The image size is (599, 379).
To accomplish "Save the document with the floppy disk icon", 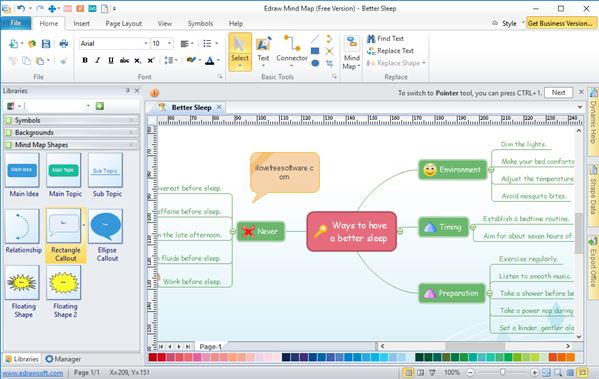I will pos(46,44).
